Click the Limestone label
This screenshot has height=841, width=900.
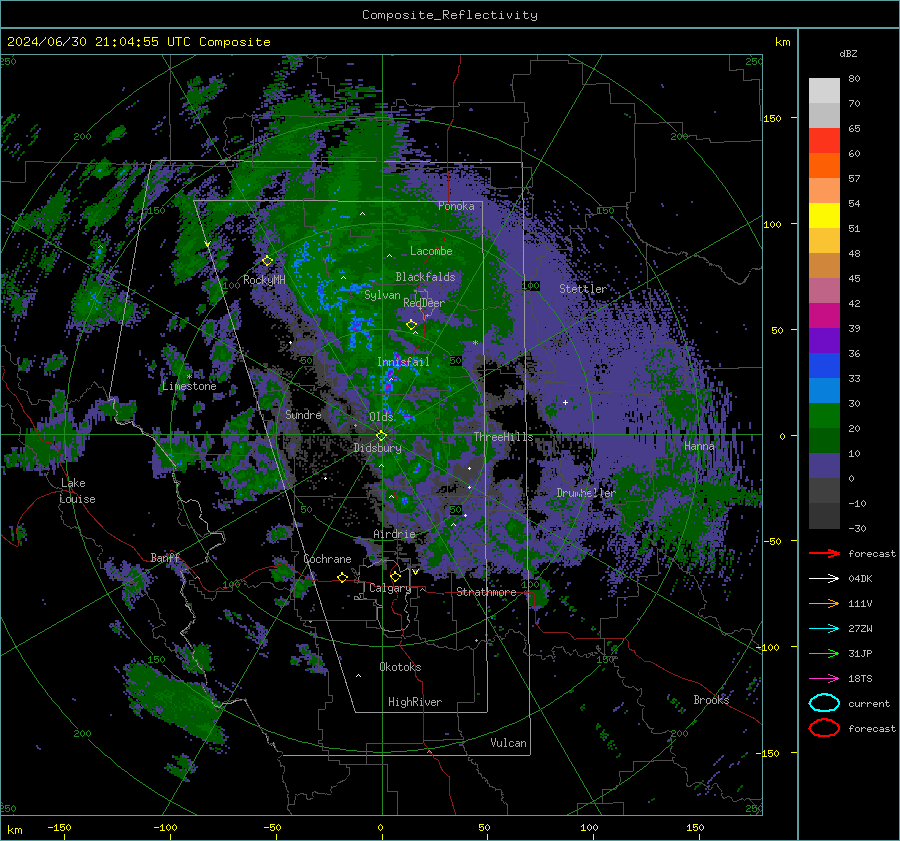[x=189, y=386]
